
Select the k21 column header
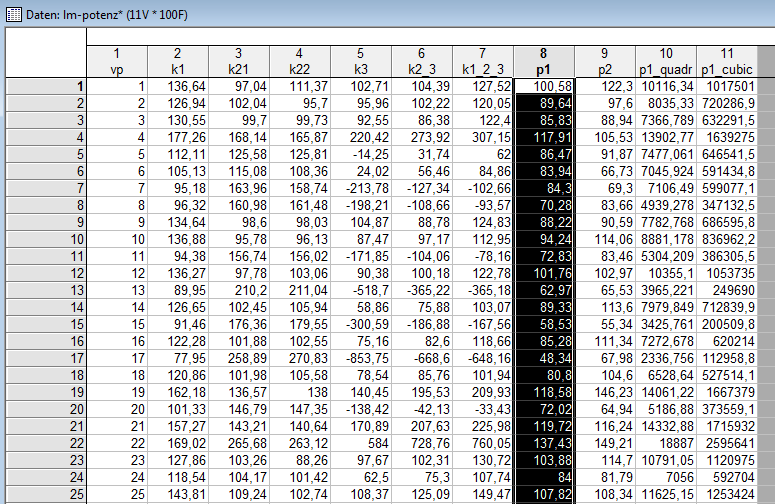point(238,60)
